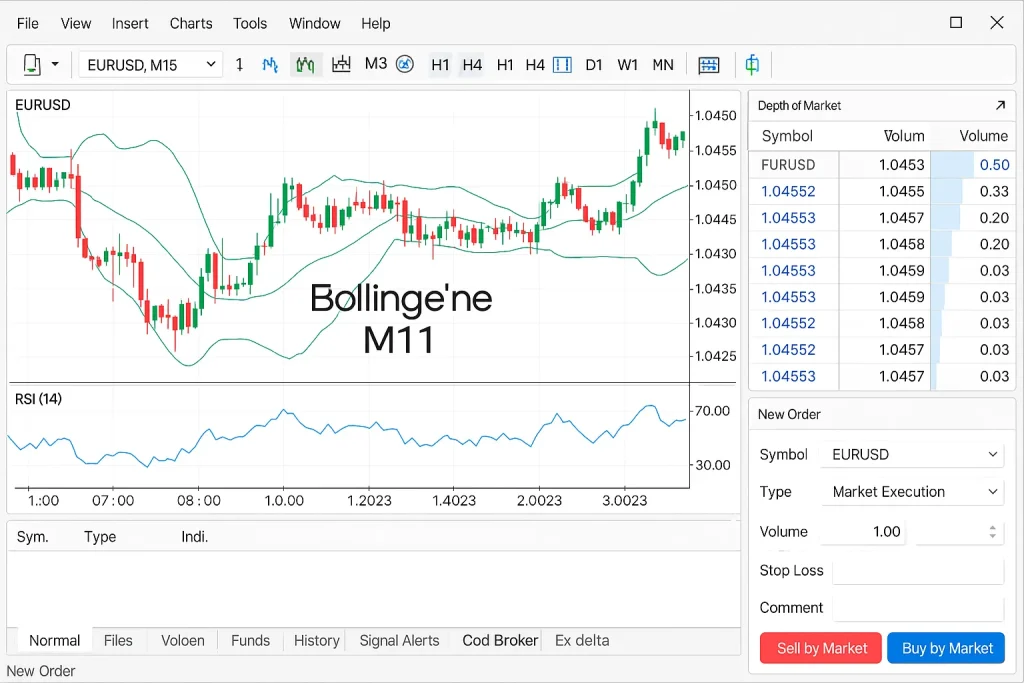Image resolution: width=1024 pixels, height=683 pixels.
Task: Click the green candle shift icon
Action: click(752, 64)
